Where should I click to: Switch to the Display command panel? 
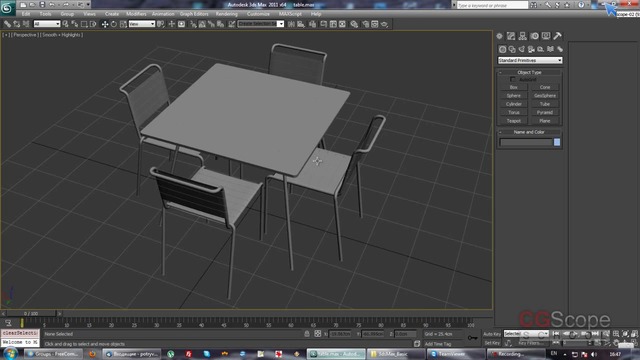[x=546, y=36]
